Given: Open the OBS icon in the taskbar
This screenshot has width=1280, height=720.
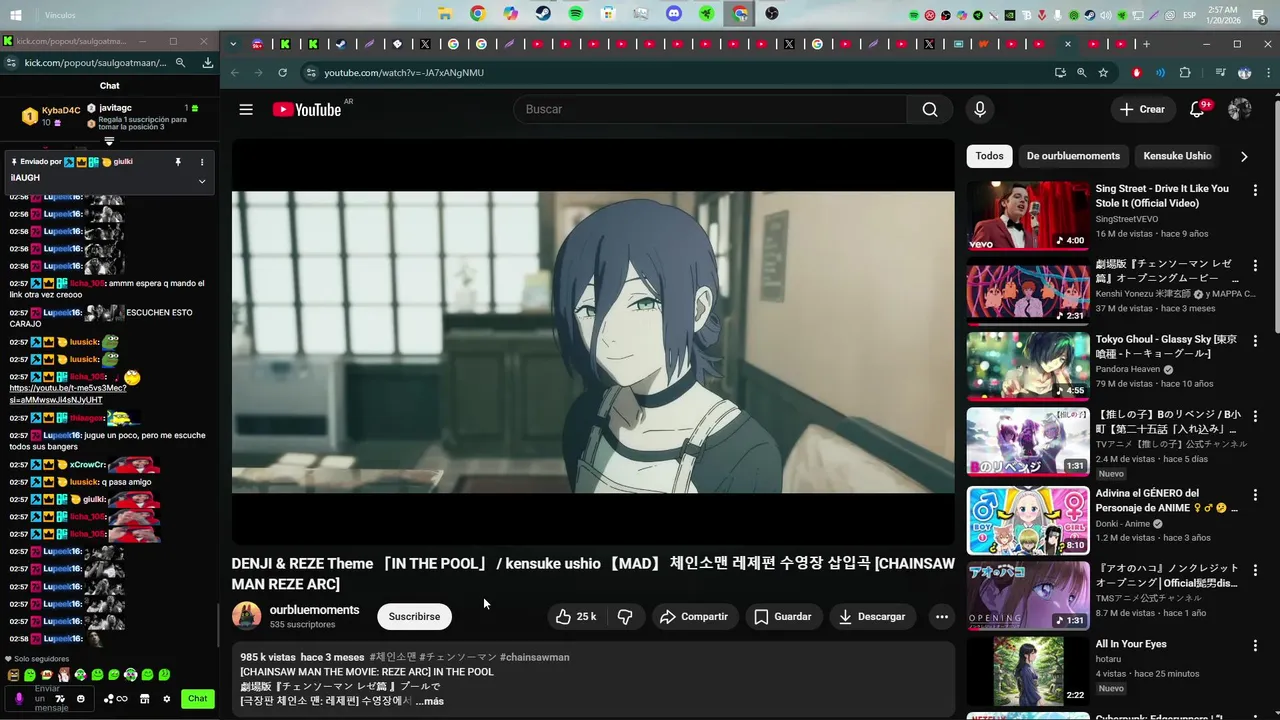Looking at the screenshot, I should click(772, 14).
